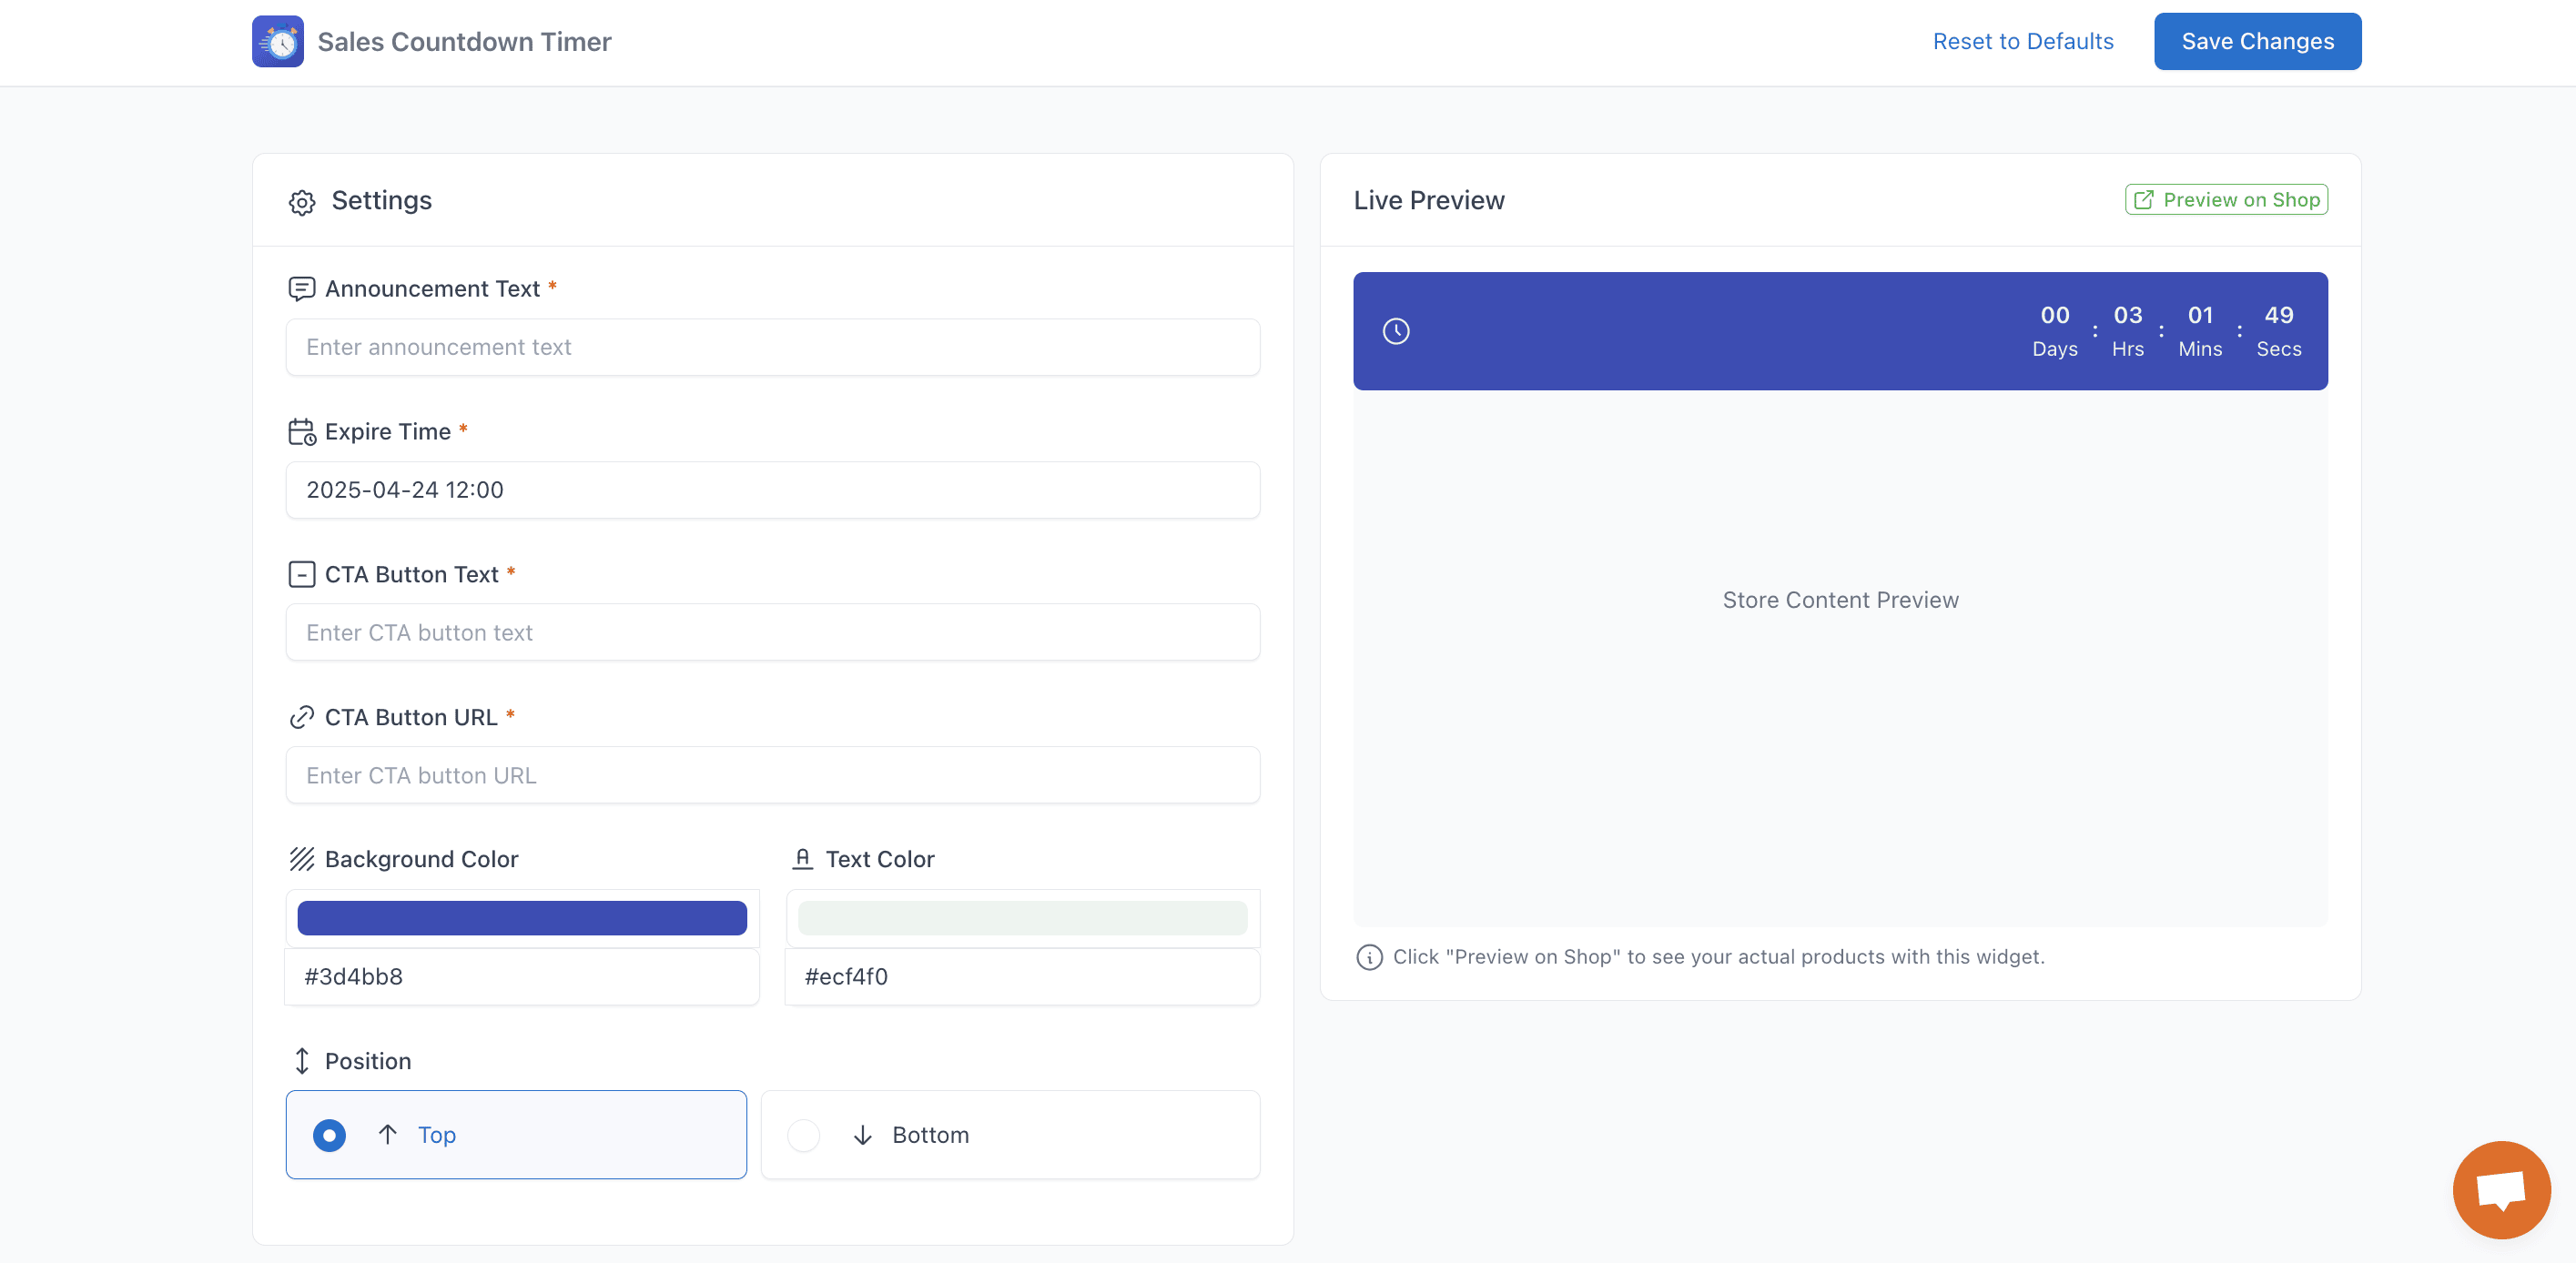Click the Background Color hatch icon
Image resolution: width=2576 pixels, height=1263 pixels.
[301, 859]
